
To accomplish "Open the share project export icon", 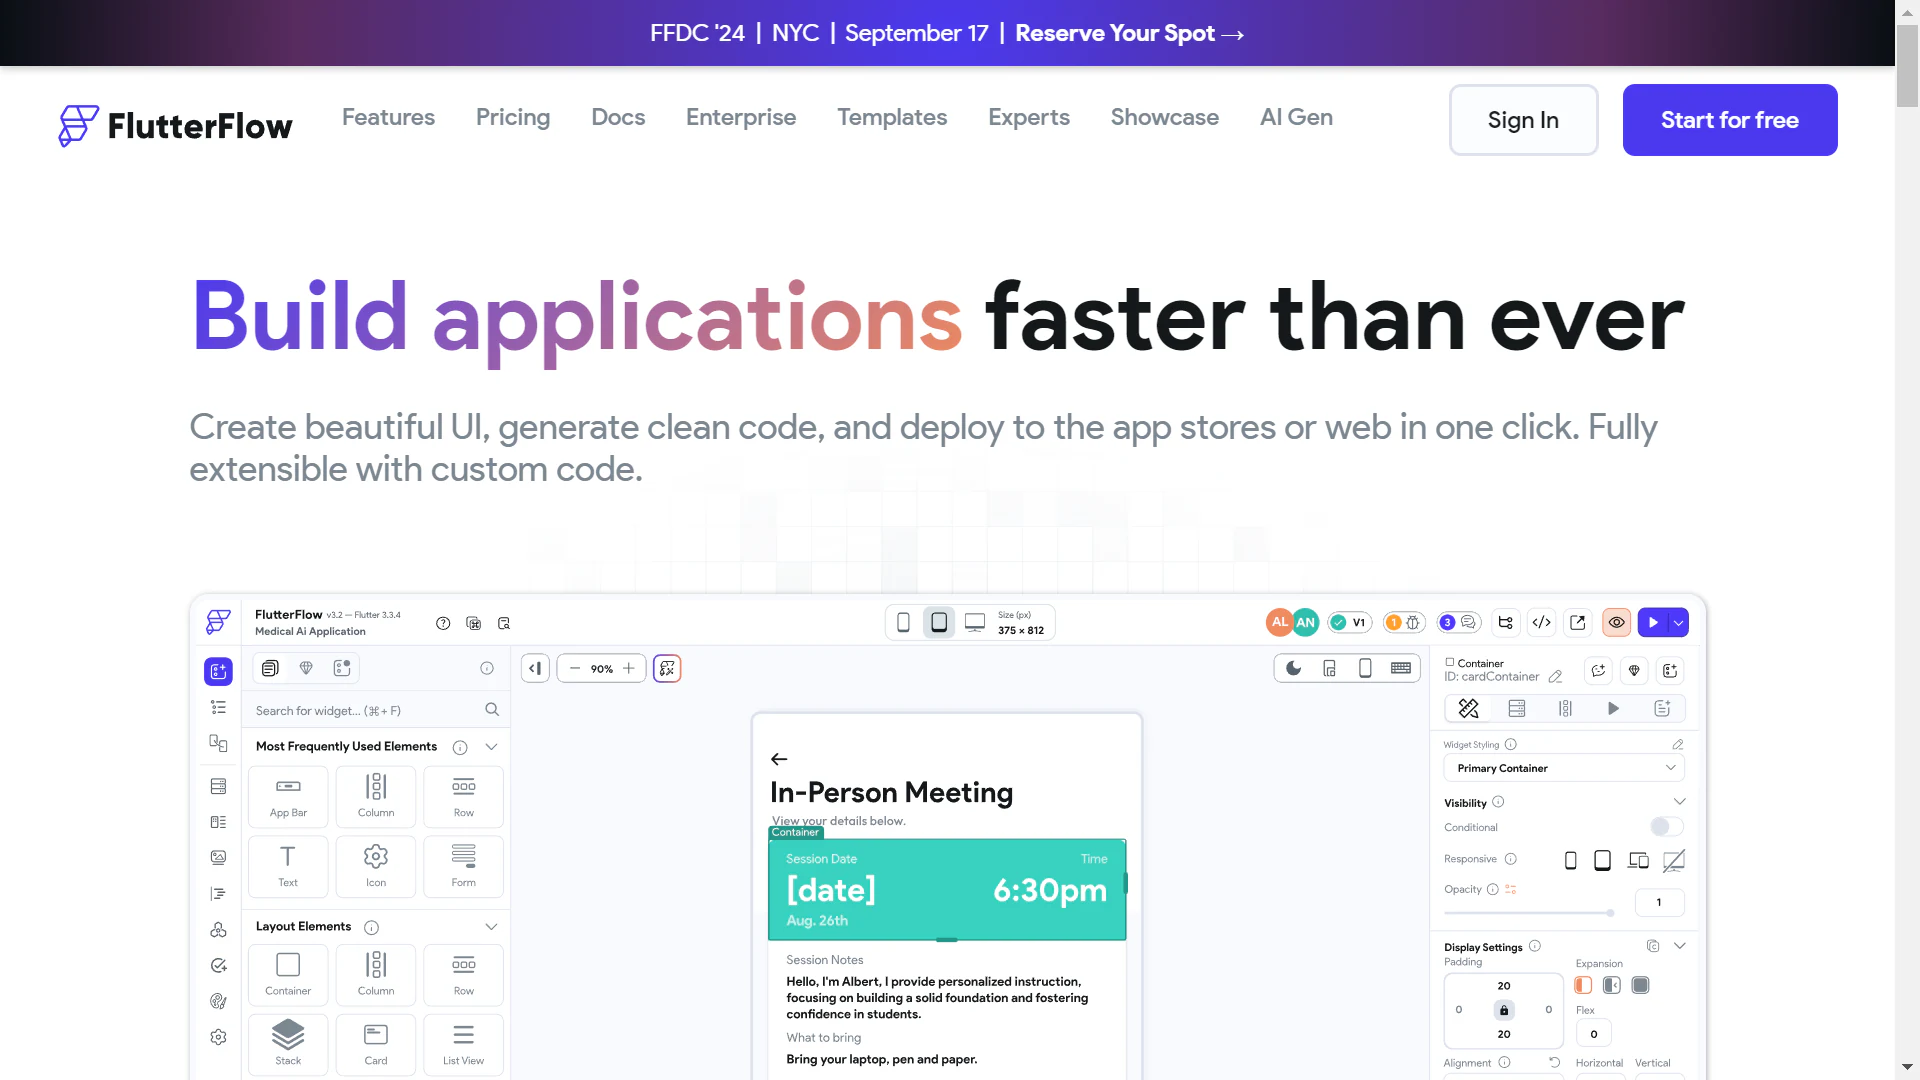I will 1578,622.
